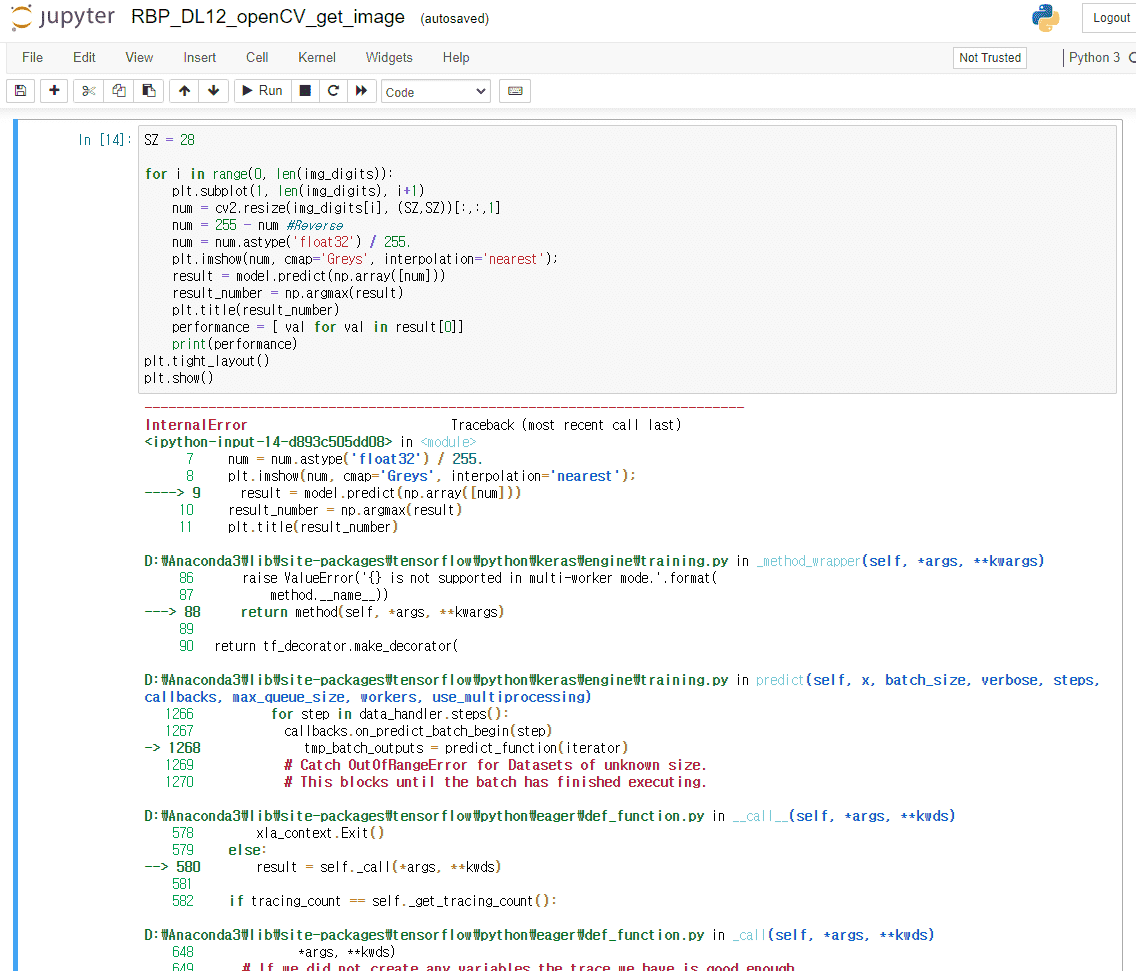The image size is (1136, 971).
Task: Move selected cell up arrow
Action: click(x=184, y=91)
